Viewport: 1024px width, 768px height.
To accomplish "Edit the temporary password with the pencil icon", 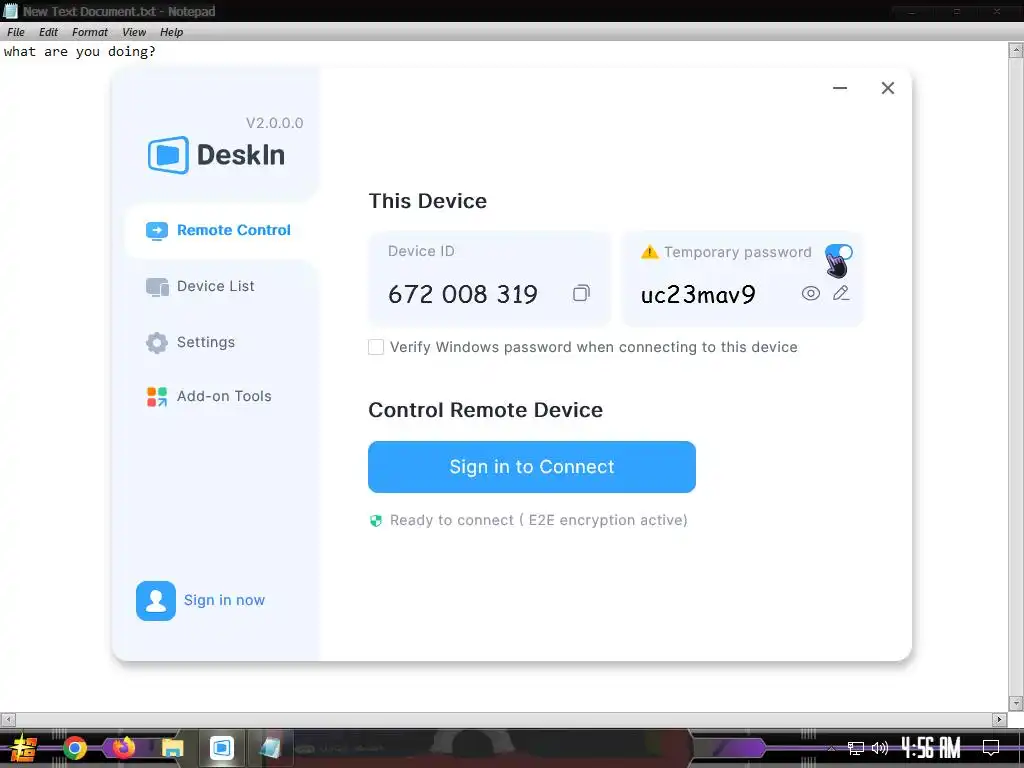I will point(841,293).
